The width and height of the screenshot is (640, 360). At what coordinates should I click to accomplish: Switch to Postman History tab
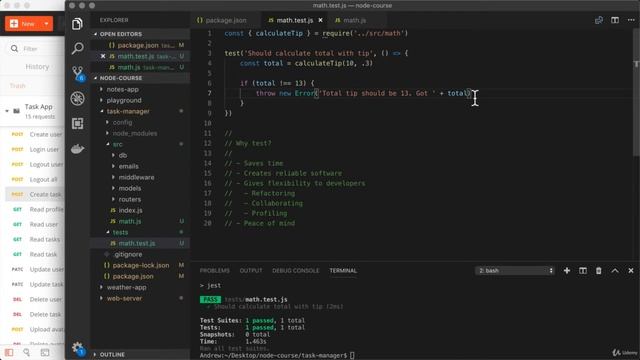37,67
